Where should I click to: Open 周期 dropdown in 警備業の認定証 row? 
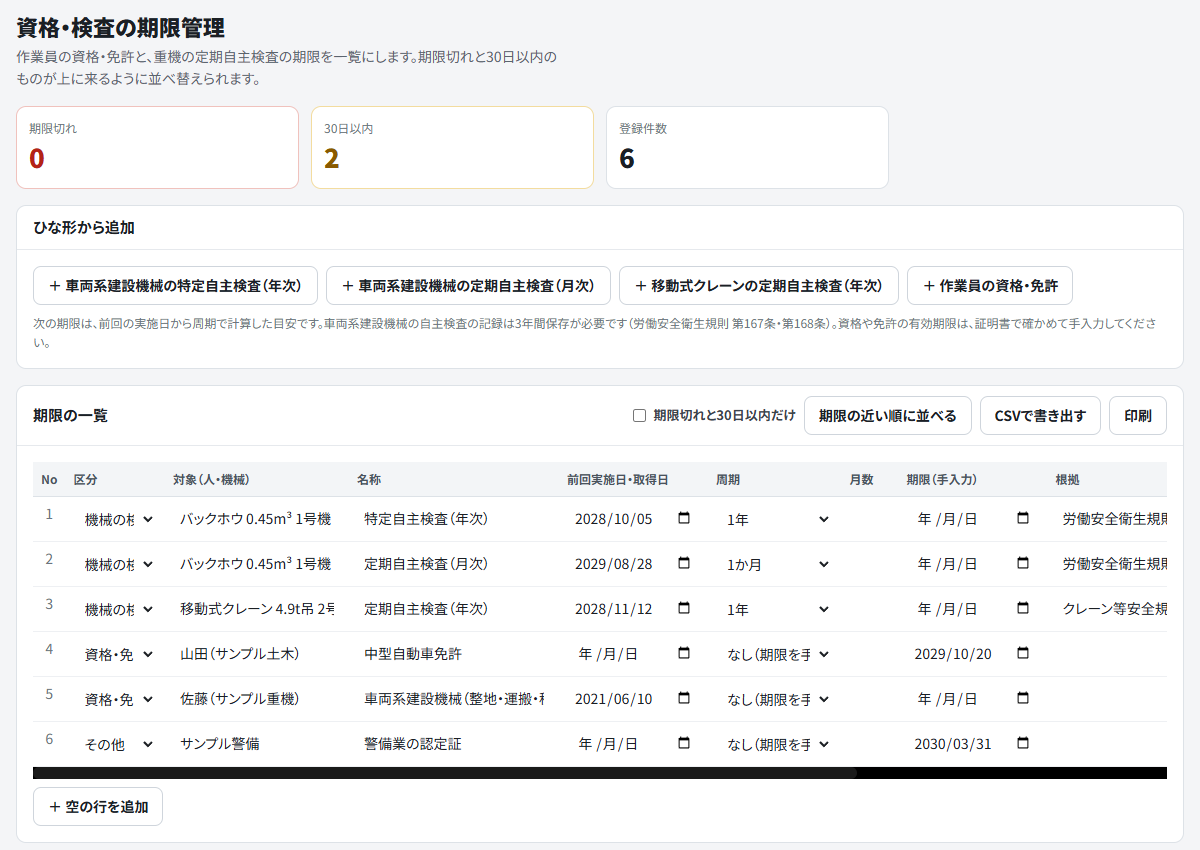click(778, 744)
